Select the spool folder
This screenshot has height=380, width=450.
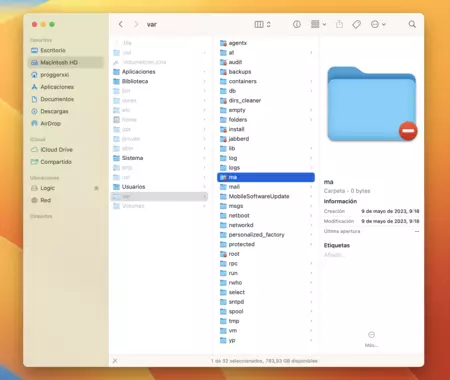pyautogui.click(x=266, y=311)
